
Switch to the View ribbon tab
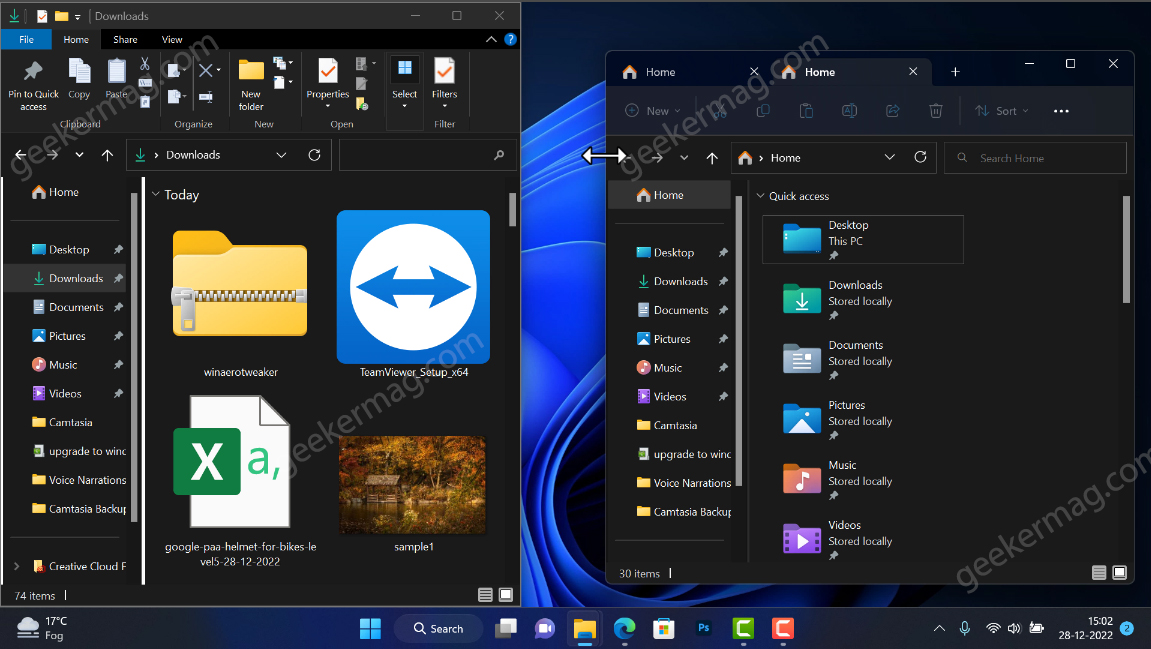click(172, 39)
